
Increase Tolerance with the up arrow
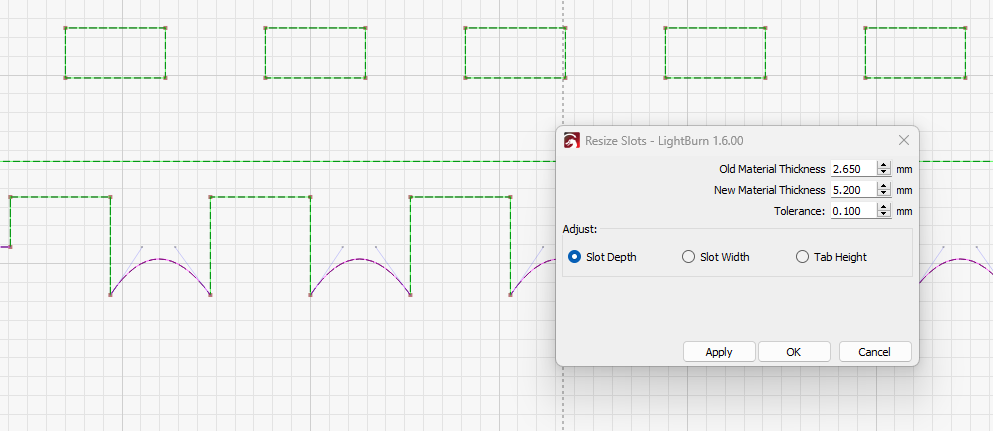[x=884, y=207]
